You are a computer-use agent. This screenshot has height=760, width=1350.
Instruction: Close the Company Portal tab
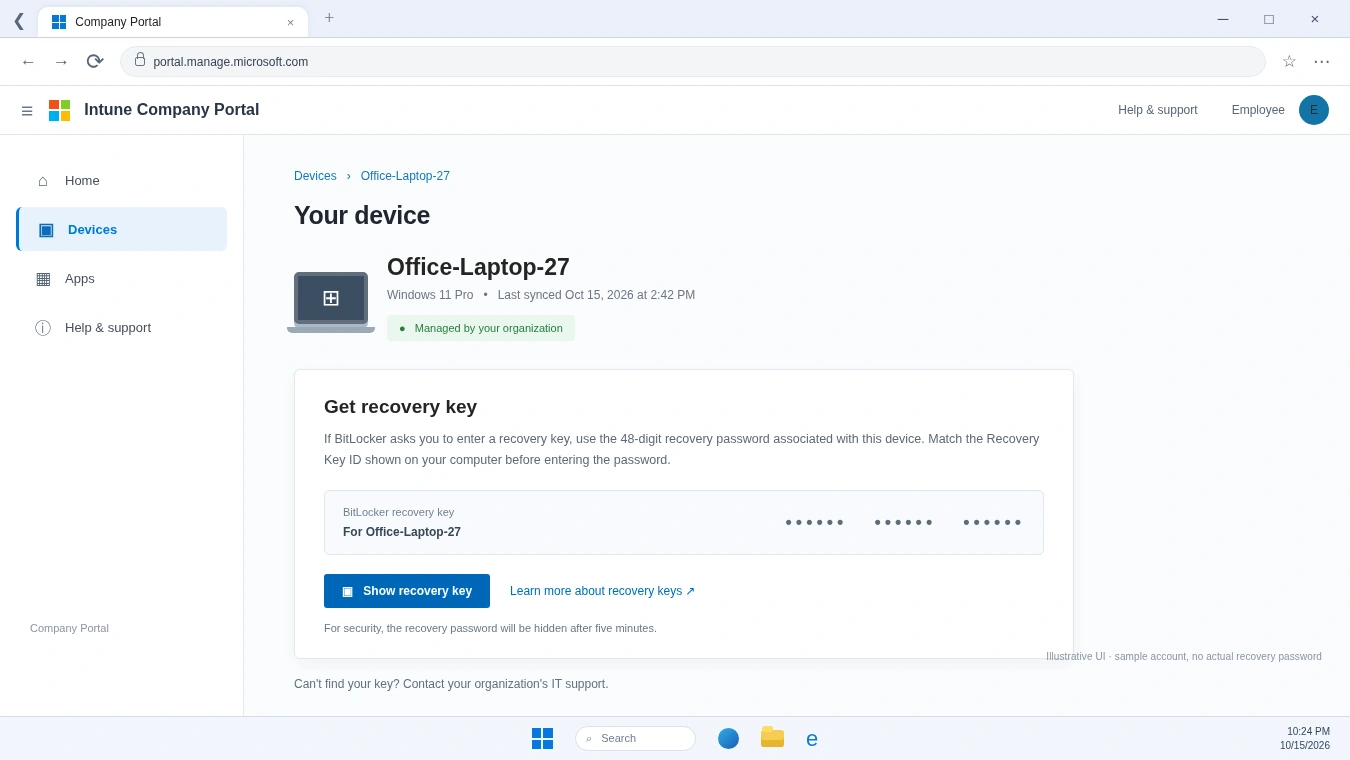coord(291,22)
